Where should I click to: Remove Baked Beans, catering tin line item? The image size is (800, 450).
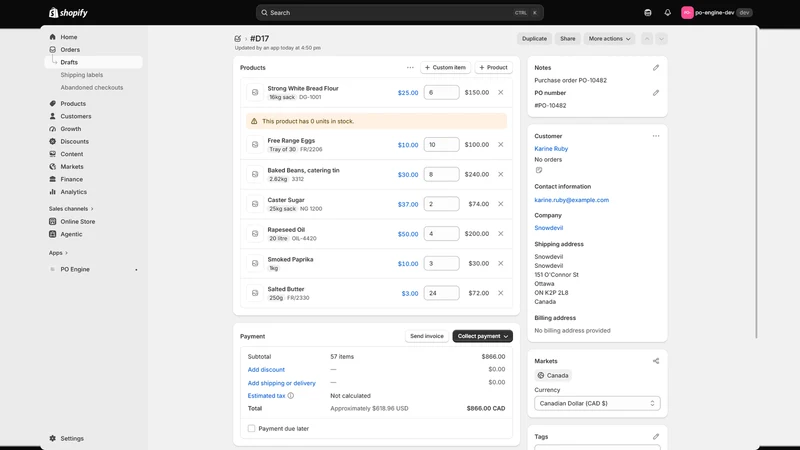pos(501,174)
